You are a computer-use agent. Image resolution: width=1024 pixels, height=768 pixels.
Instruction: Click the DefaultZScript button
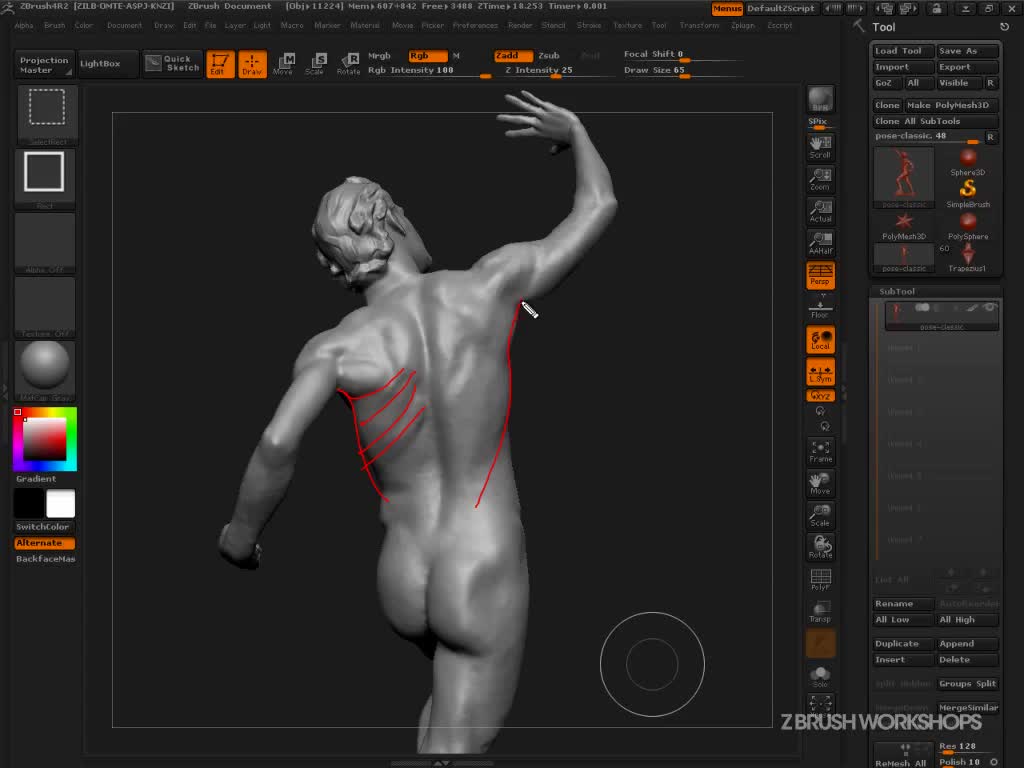click(780, 8)
